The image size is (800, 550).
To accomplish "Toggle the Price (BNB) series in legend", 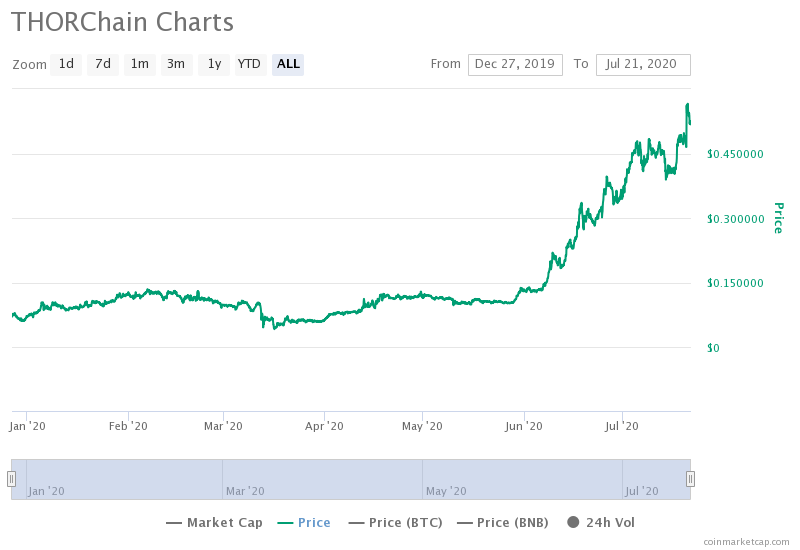I will click(503, 522).
